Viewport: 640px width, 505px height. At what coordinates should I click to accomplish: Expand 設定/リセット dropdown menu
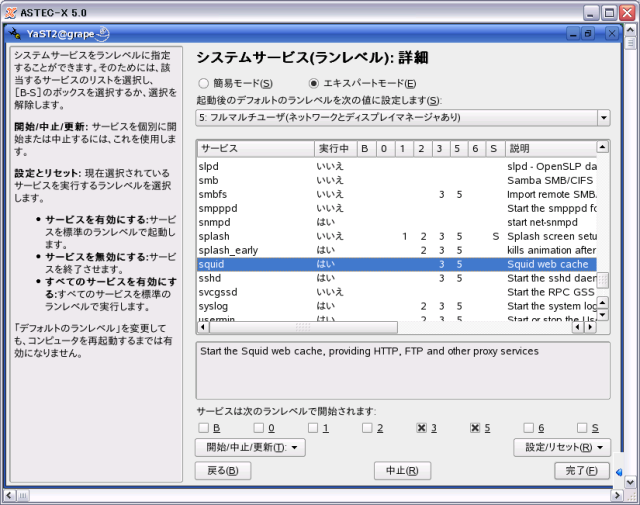[561, 447]
